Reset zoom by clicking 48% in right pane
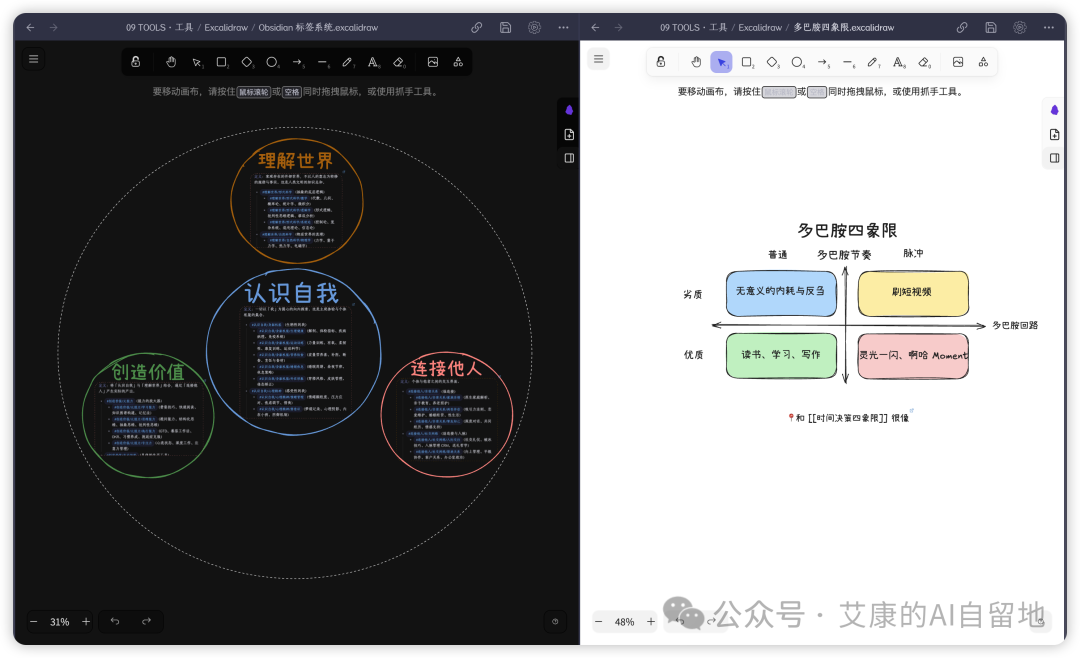Image resolution: width=1080 pixels, height=658 pixels. click(625, 621)
